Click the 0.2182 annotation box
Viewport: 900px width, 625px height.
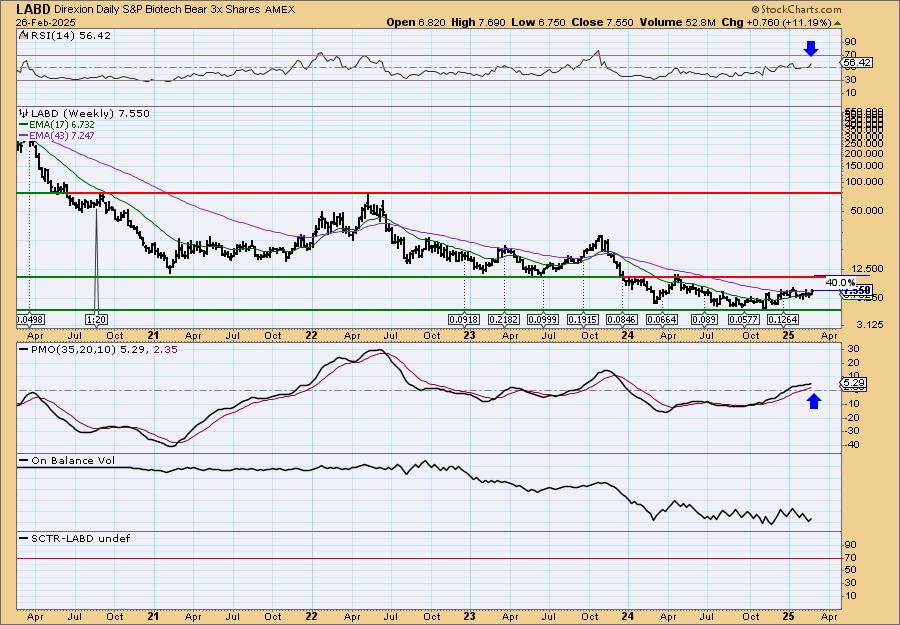coord(504,319)
